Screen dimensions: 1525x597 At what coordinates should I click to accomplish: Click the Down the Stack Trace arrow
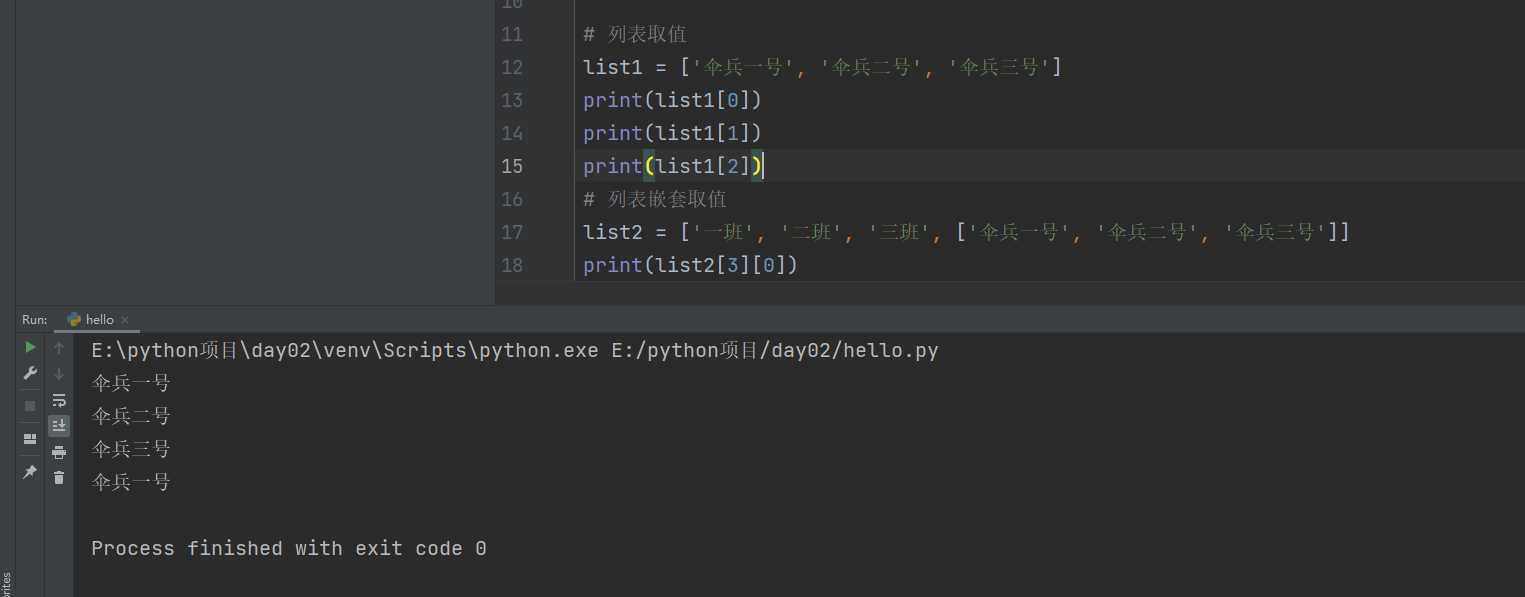pos(59,374)
